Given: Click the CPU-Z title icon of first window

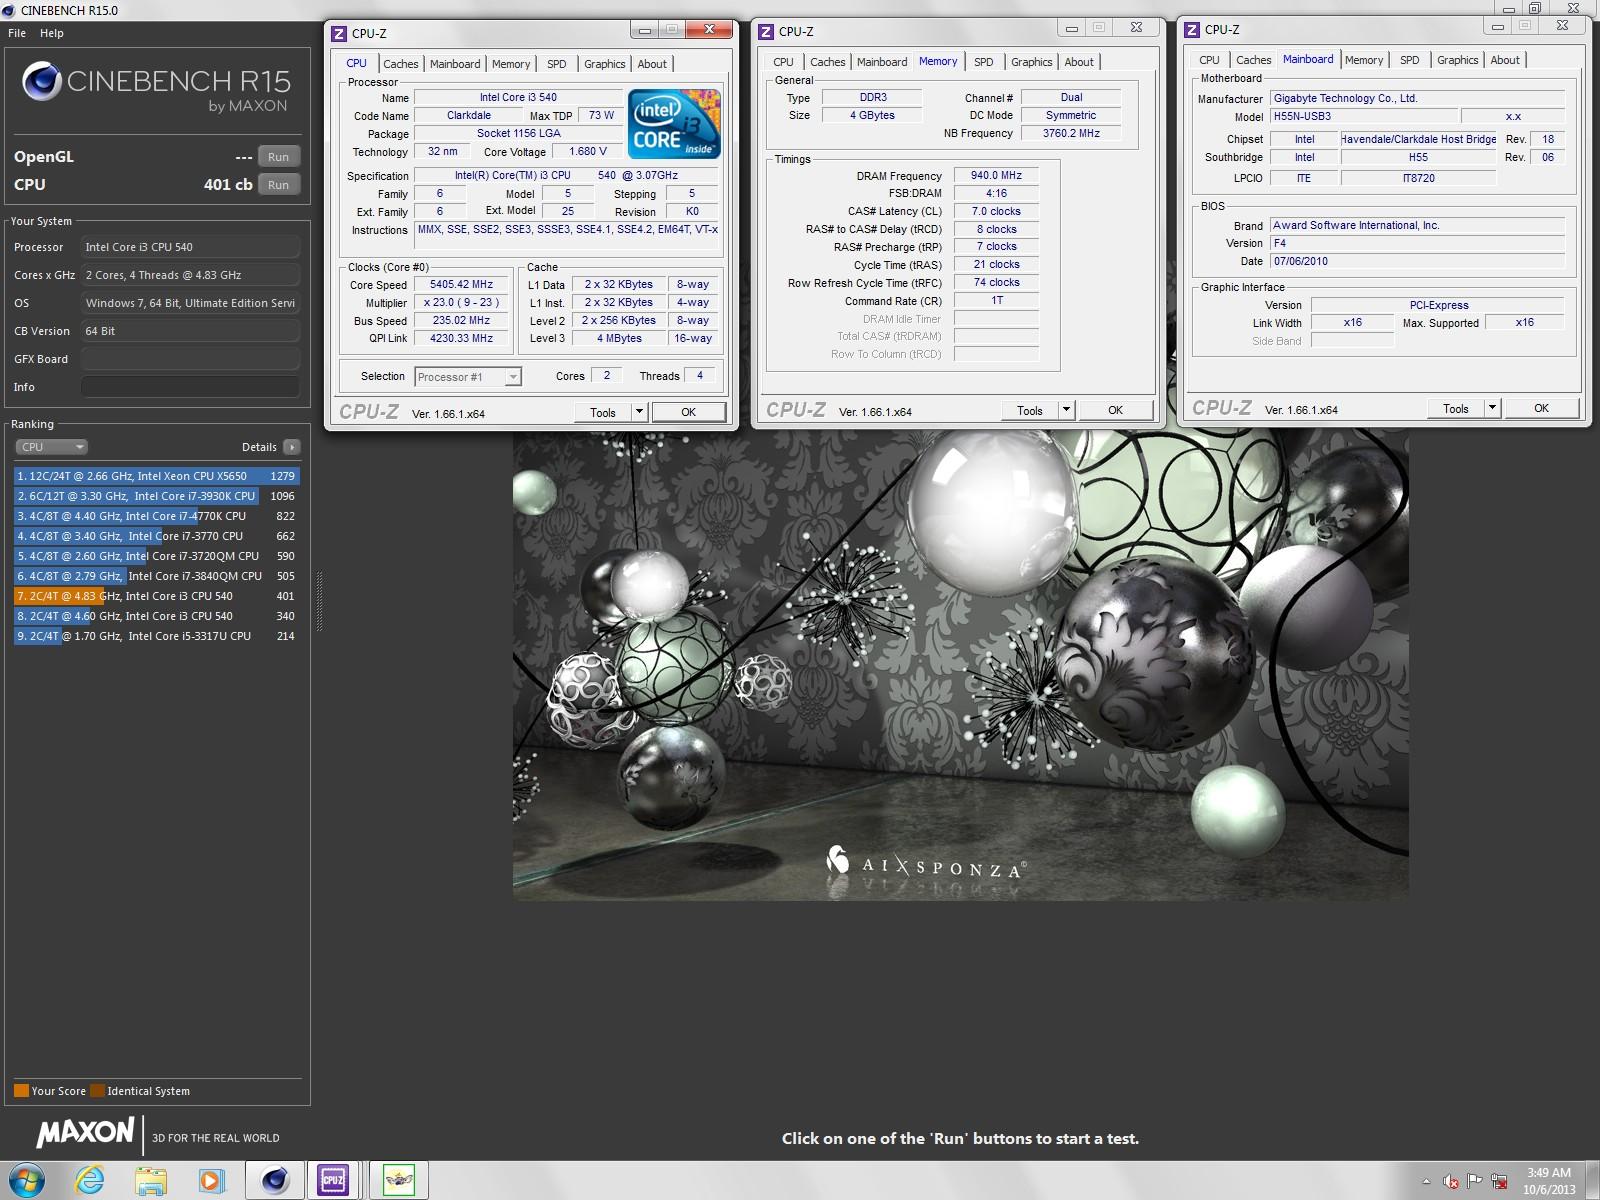Looking at the screenshot, I should pyautogui.click(x=339, y=33).
